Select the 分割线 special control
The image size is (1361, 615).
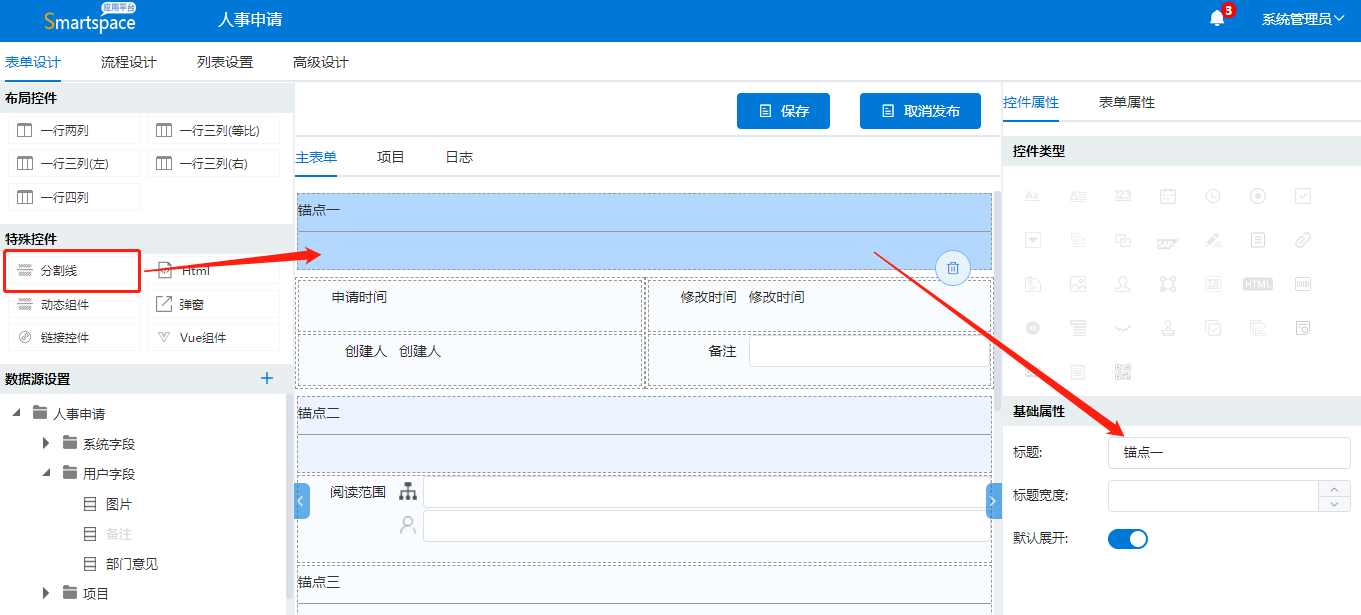click(75, 271)
